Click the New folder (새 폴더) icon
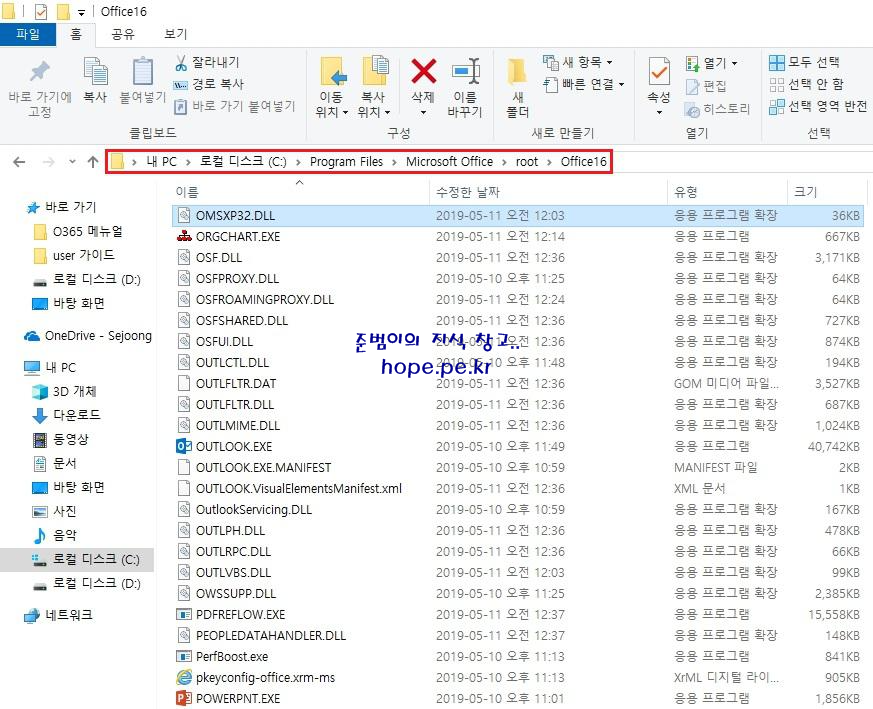The height and width of the screenshot is (709, 873). tap(517, 72)
